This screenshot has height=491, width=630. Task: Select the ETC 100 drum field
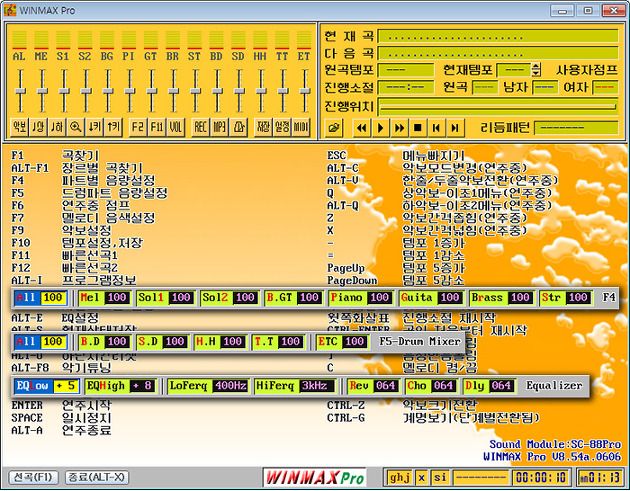pos(342,342)
